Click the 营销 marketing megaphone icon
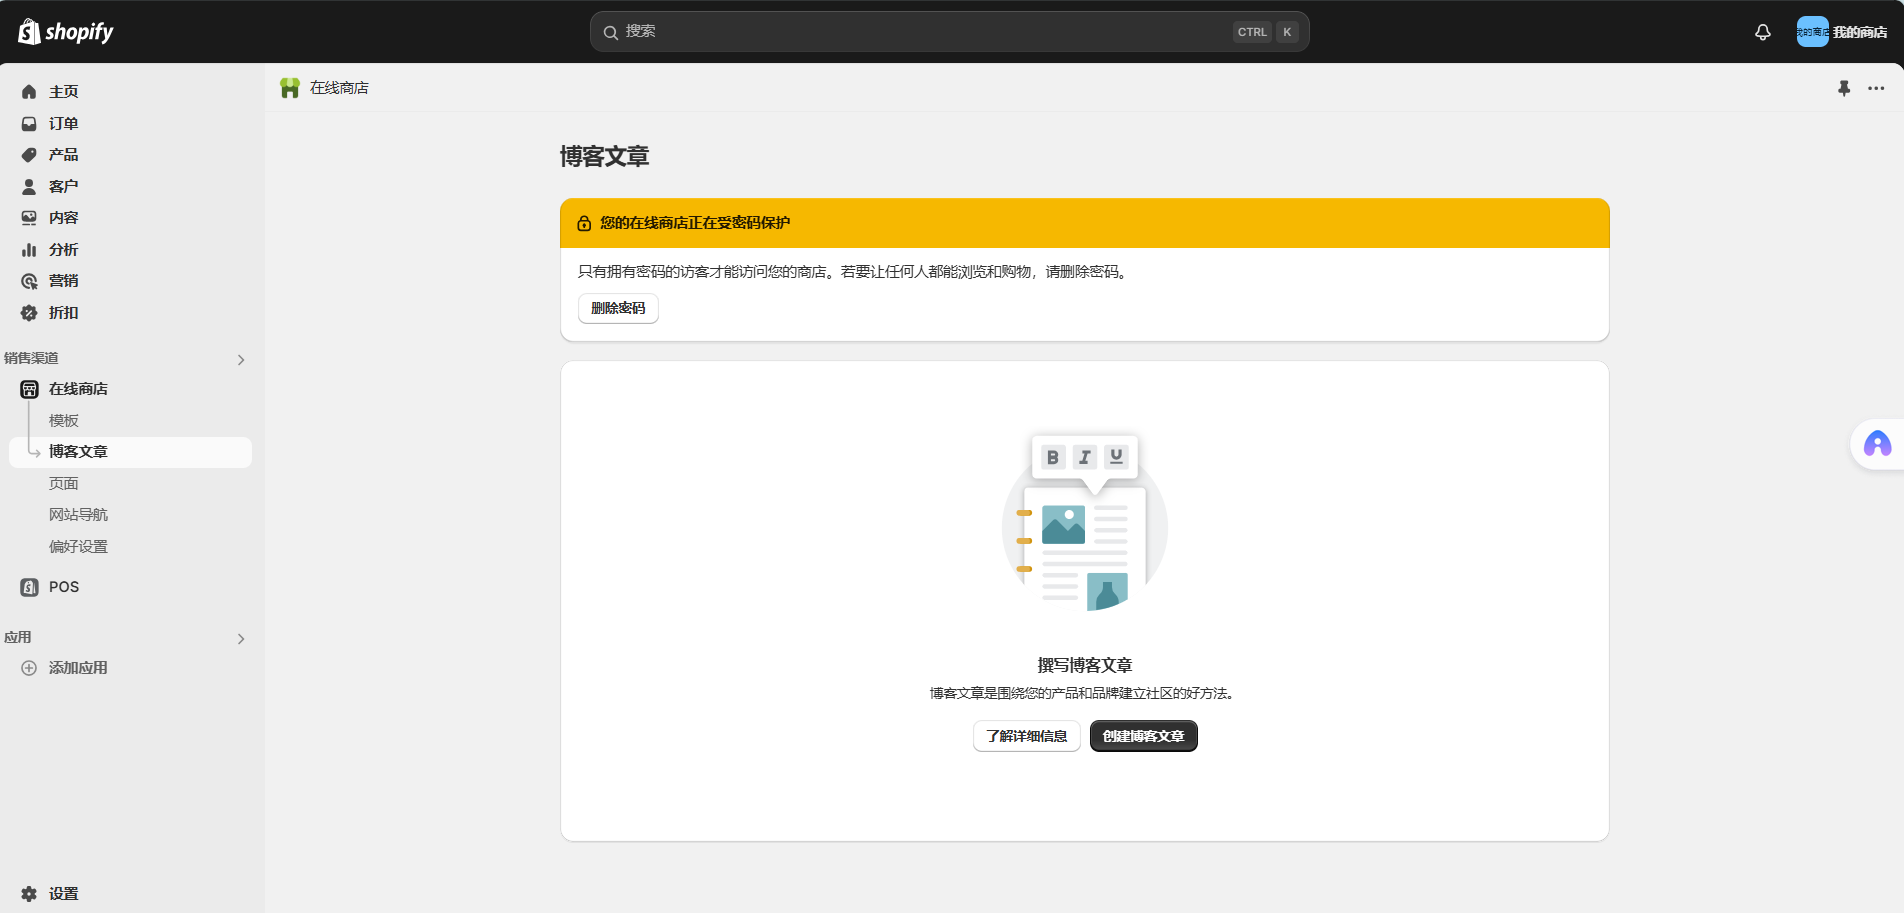 point(28,281)
